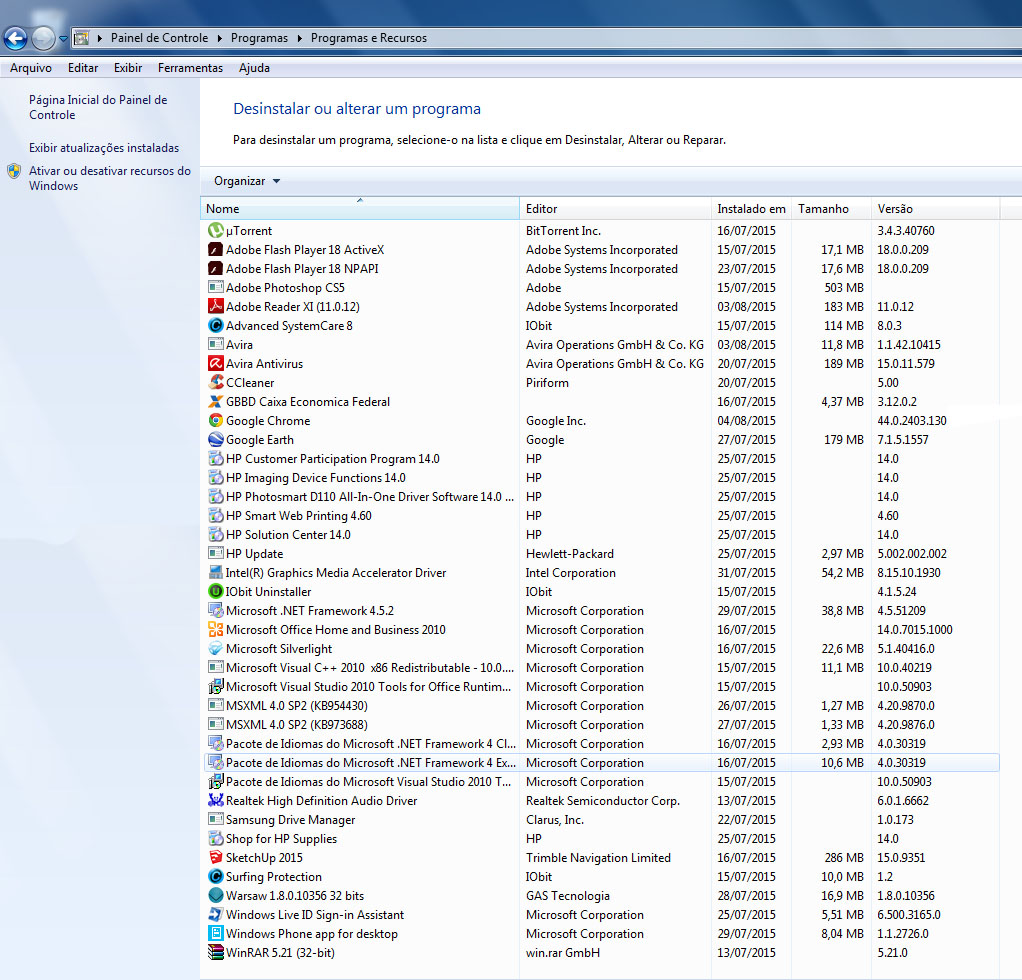
Task: Select the Windows Live ID Sign-in Assistant icon
Action: point(215,914)
